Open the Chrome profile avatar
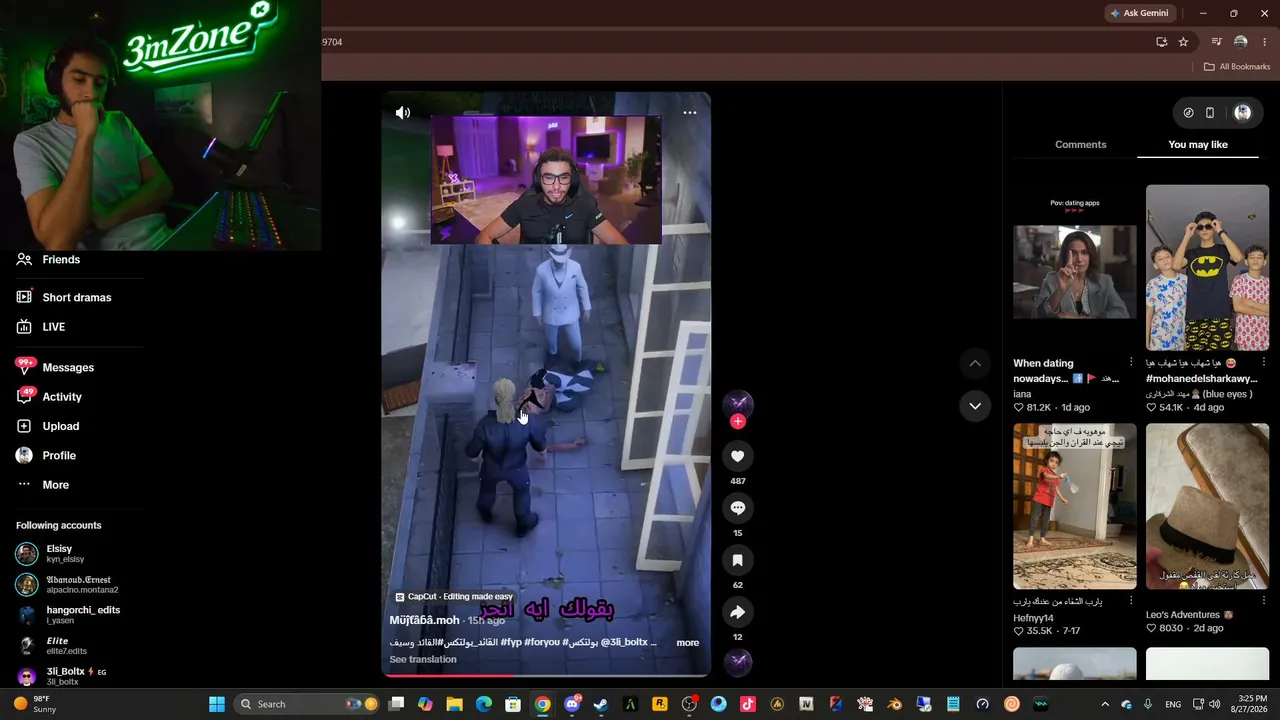 click(1241, 42)
